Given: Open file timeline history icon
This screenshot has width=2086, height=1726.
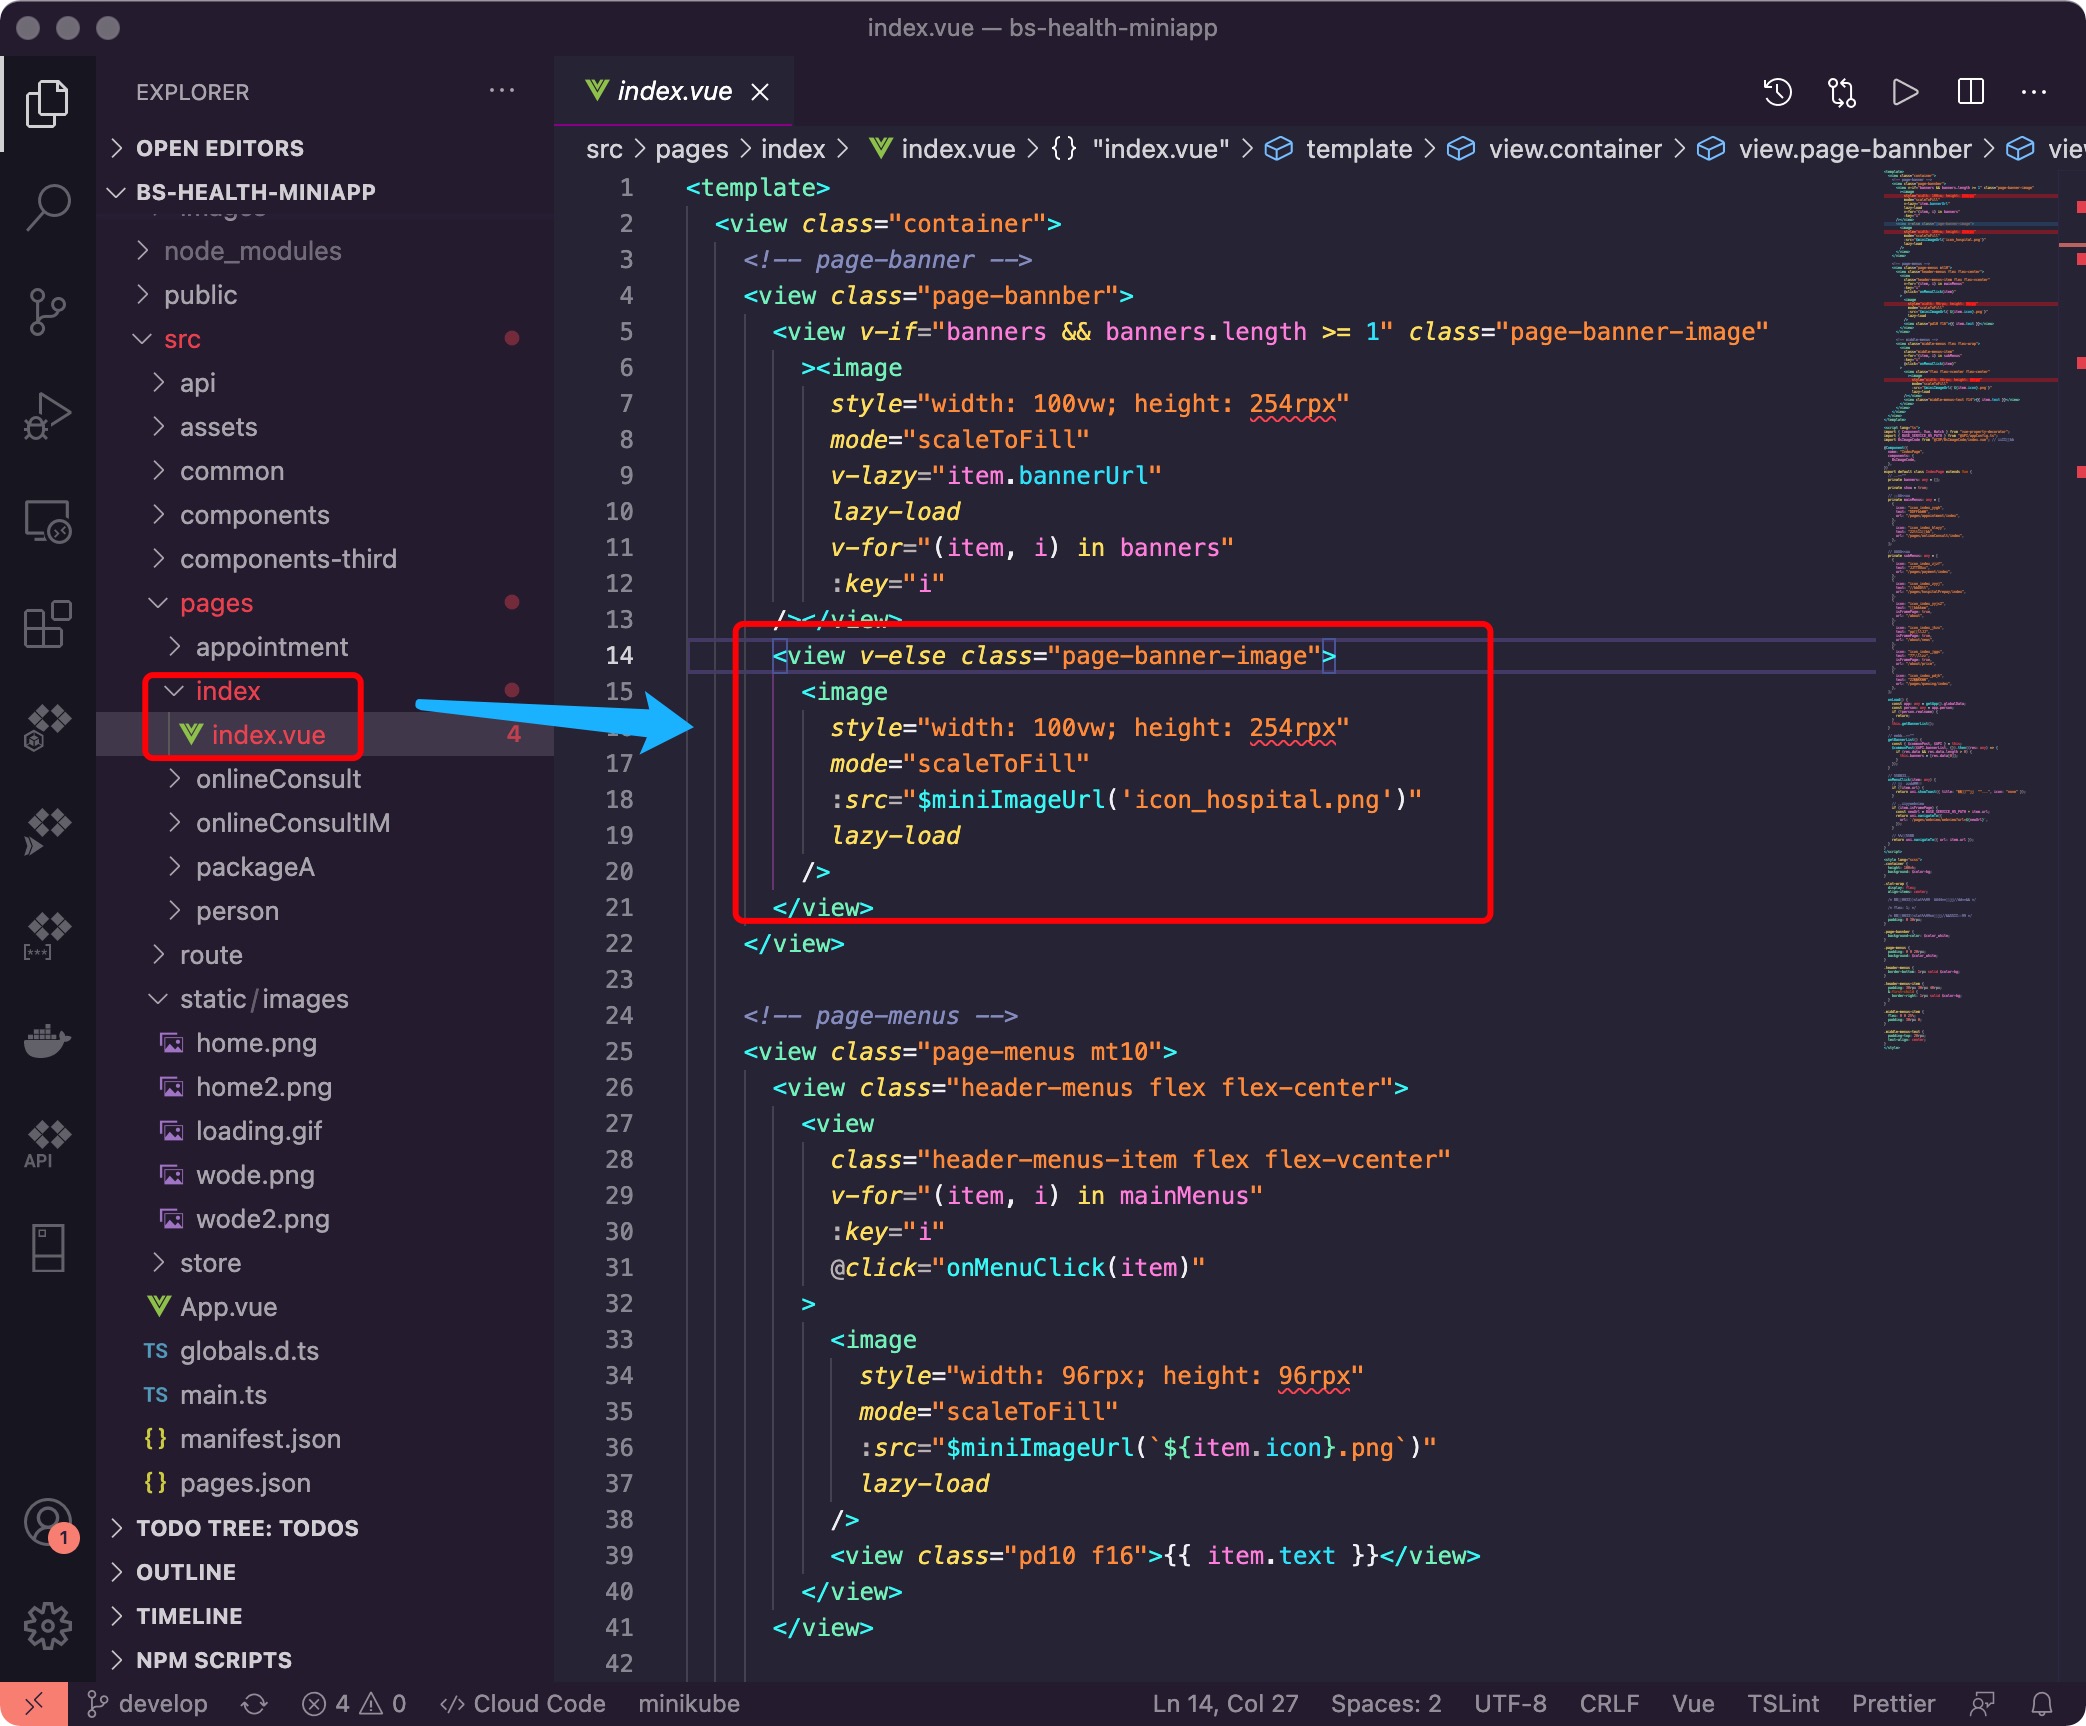Looking at the screenshot, I should click(x=1777, y=92).
